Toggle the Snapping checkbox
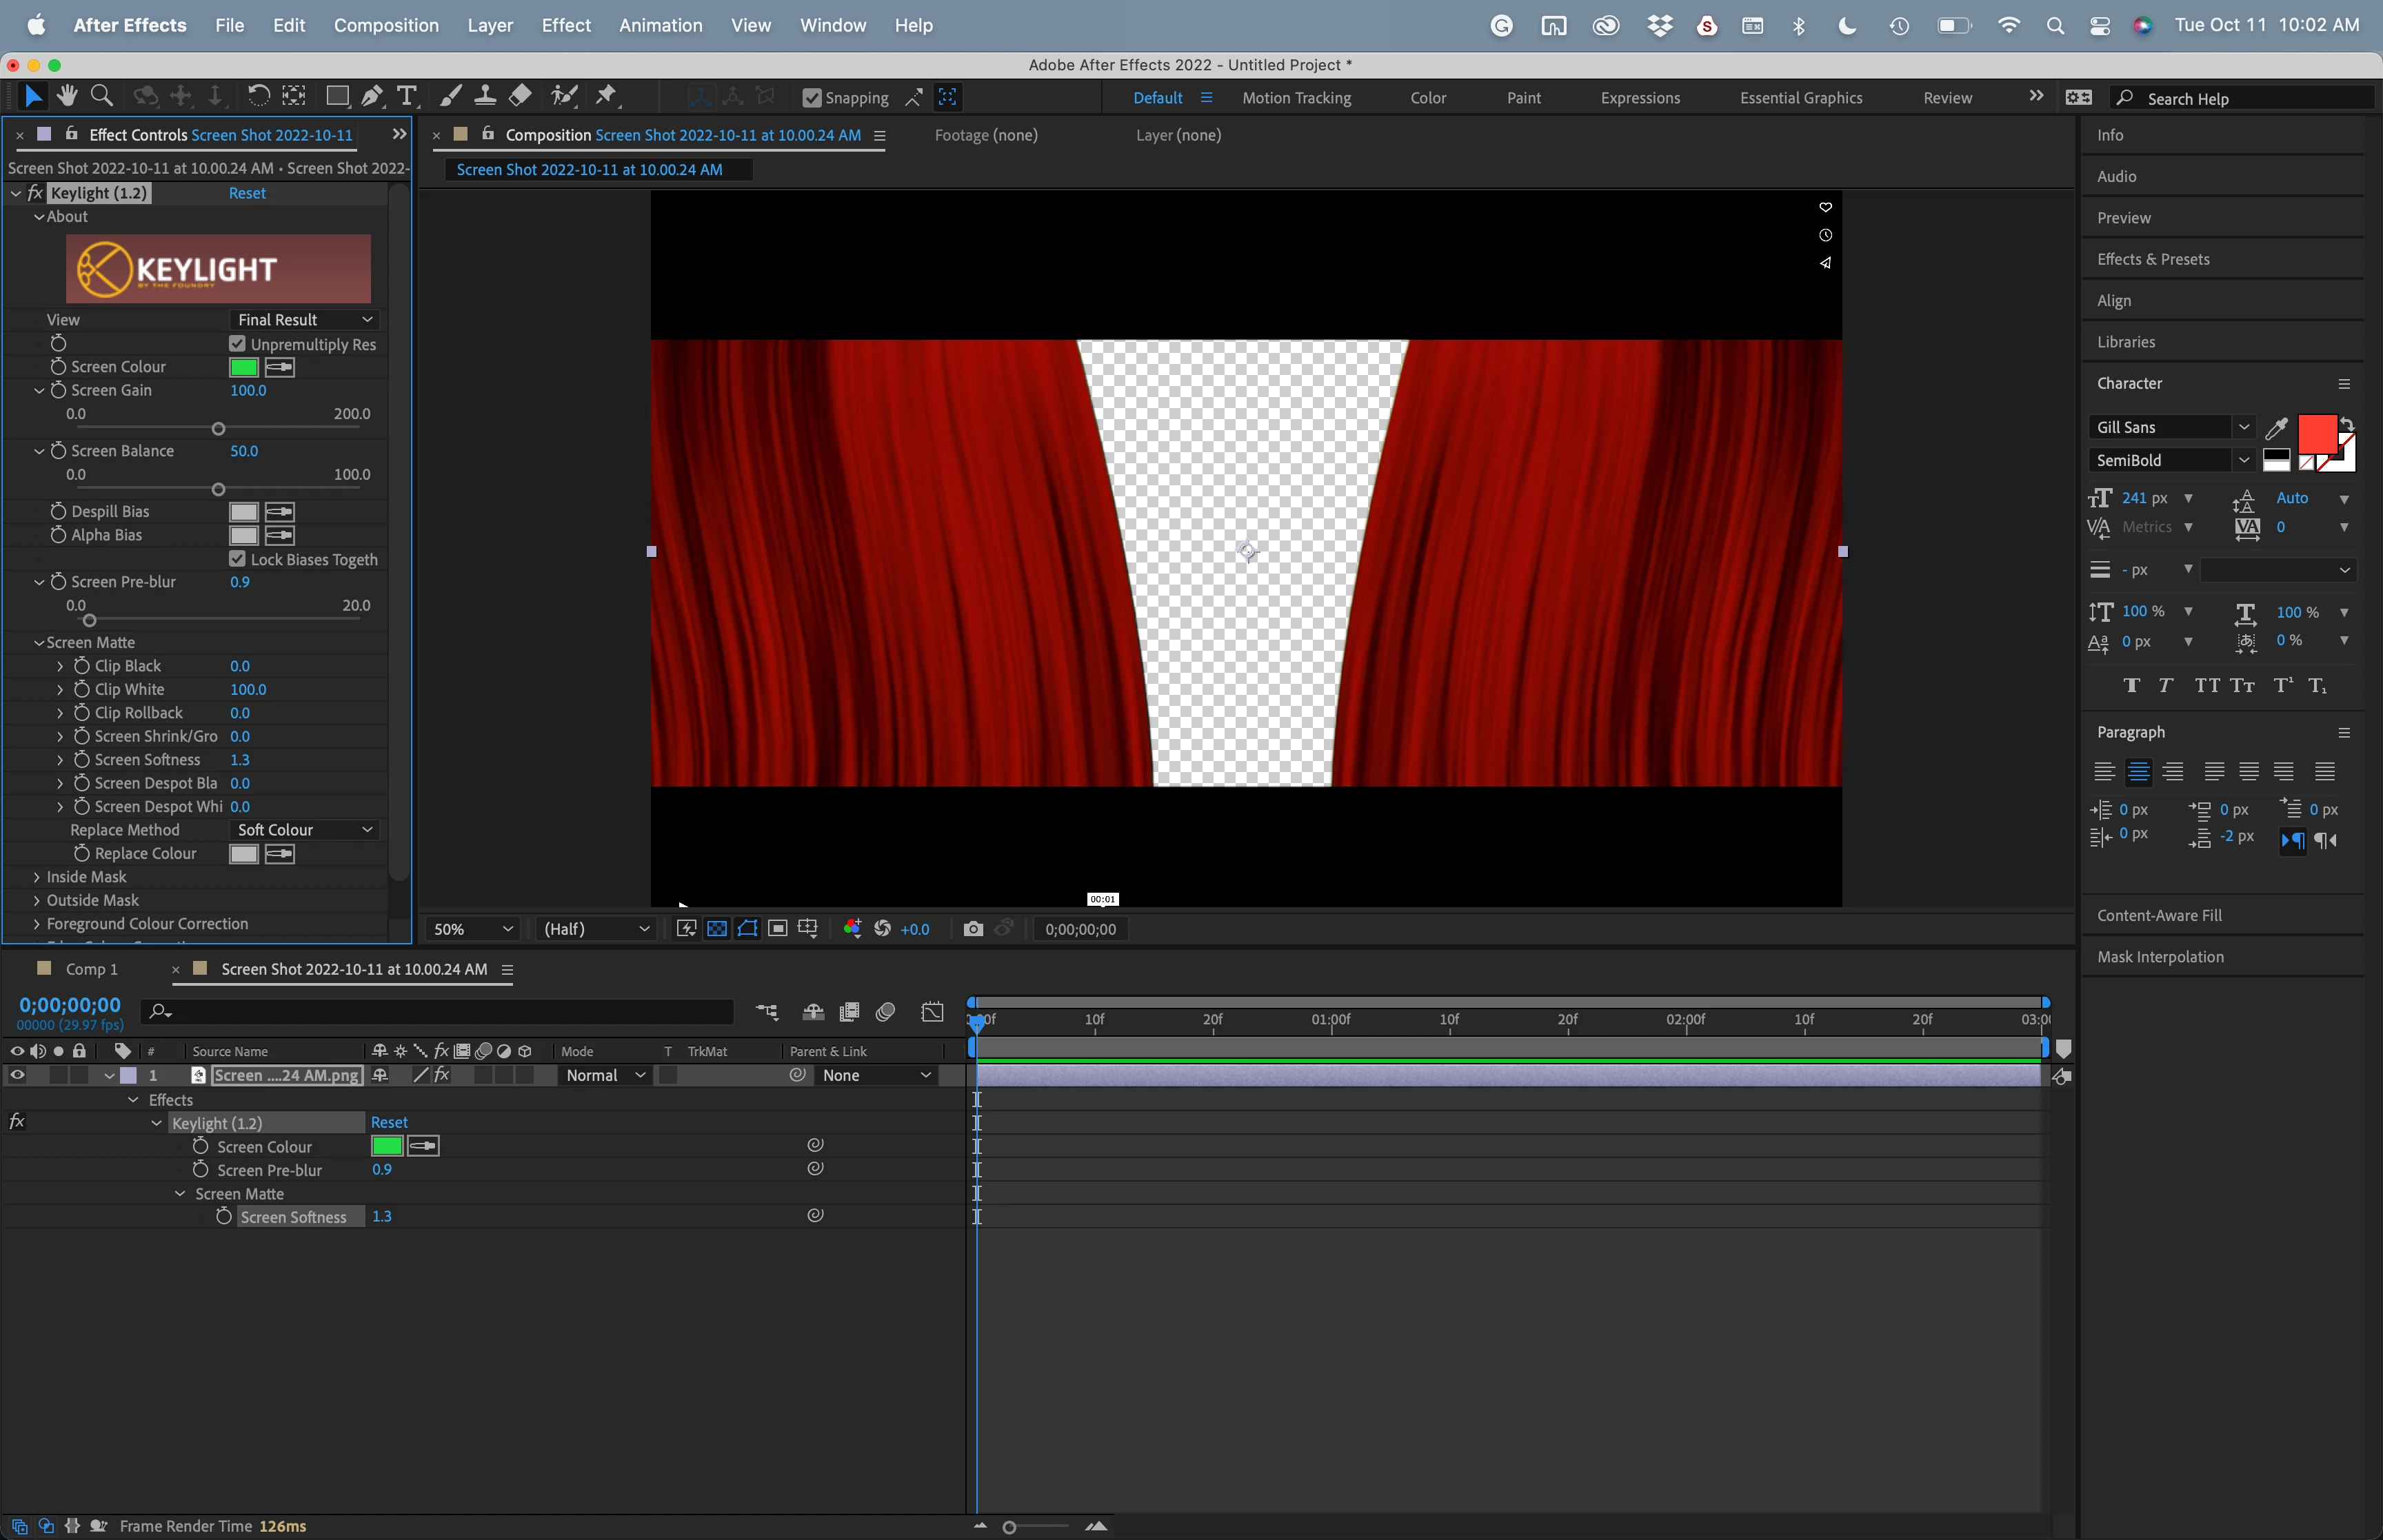 (x=812, y=98)
